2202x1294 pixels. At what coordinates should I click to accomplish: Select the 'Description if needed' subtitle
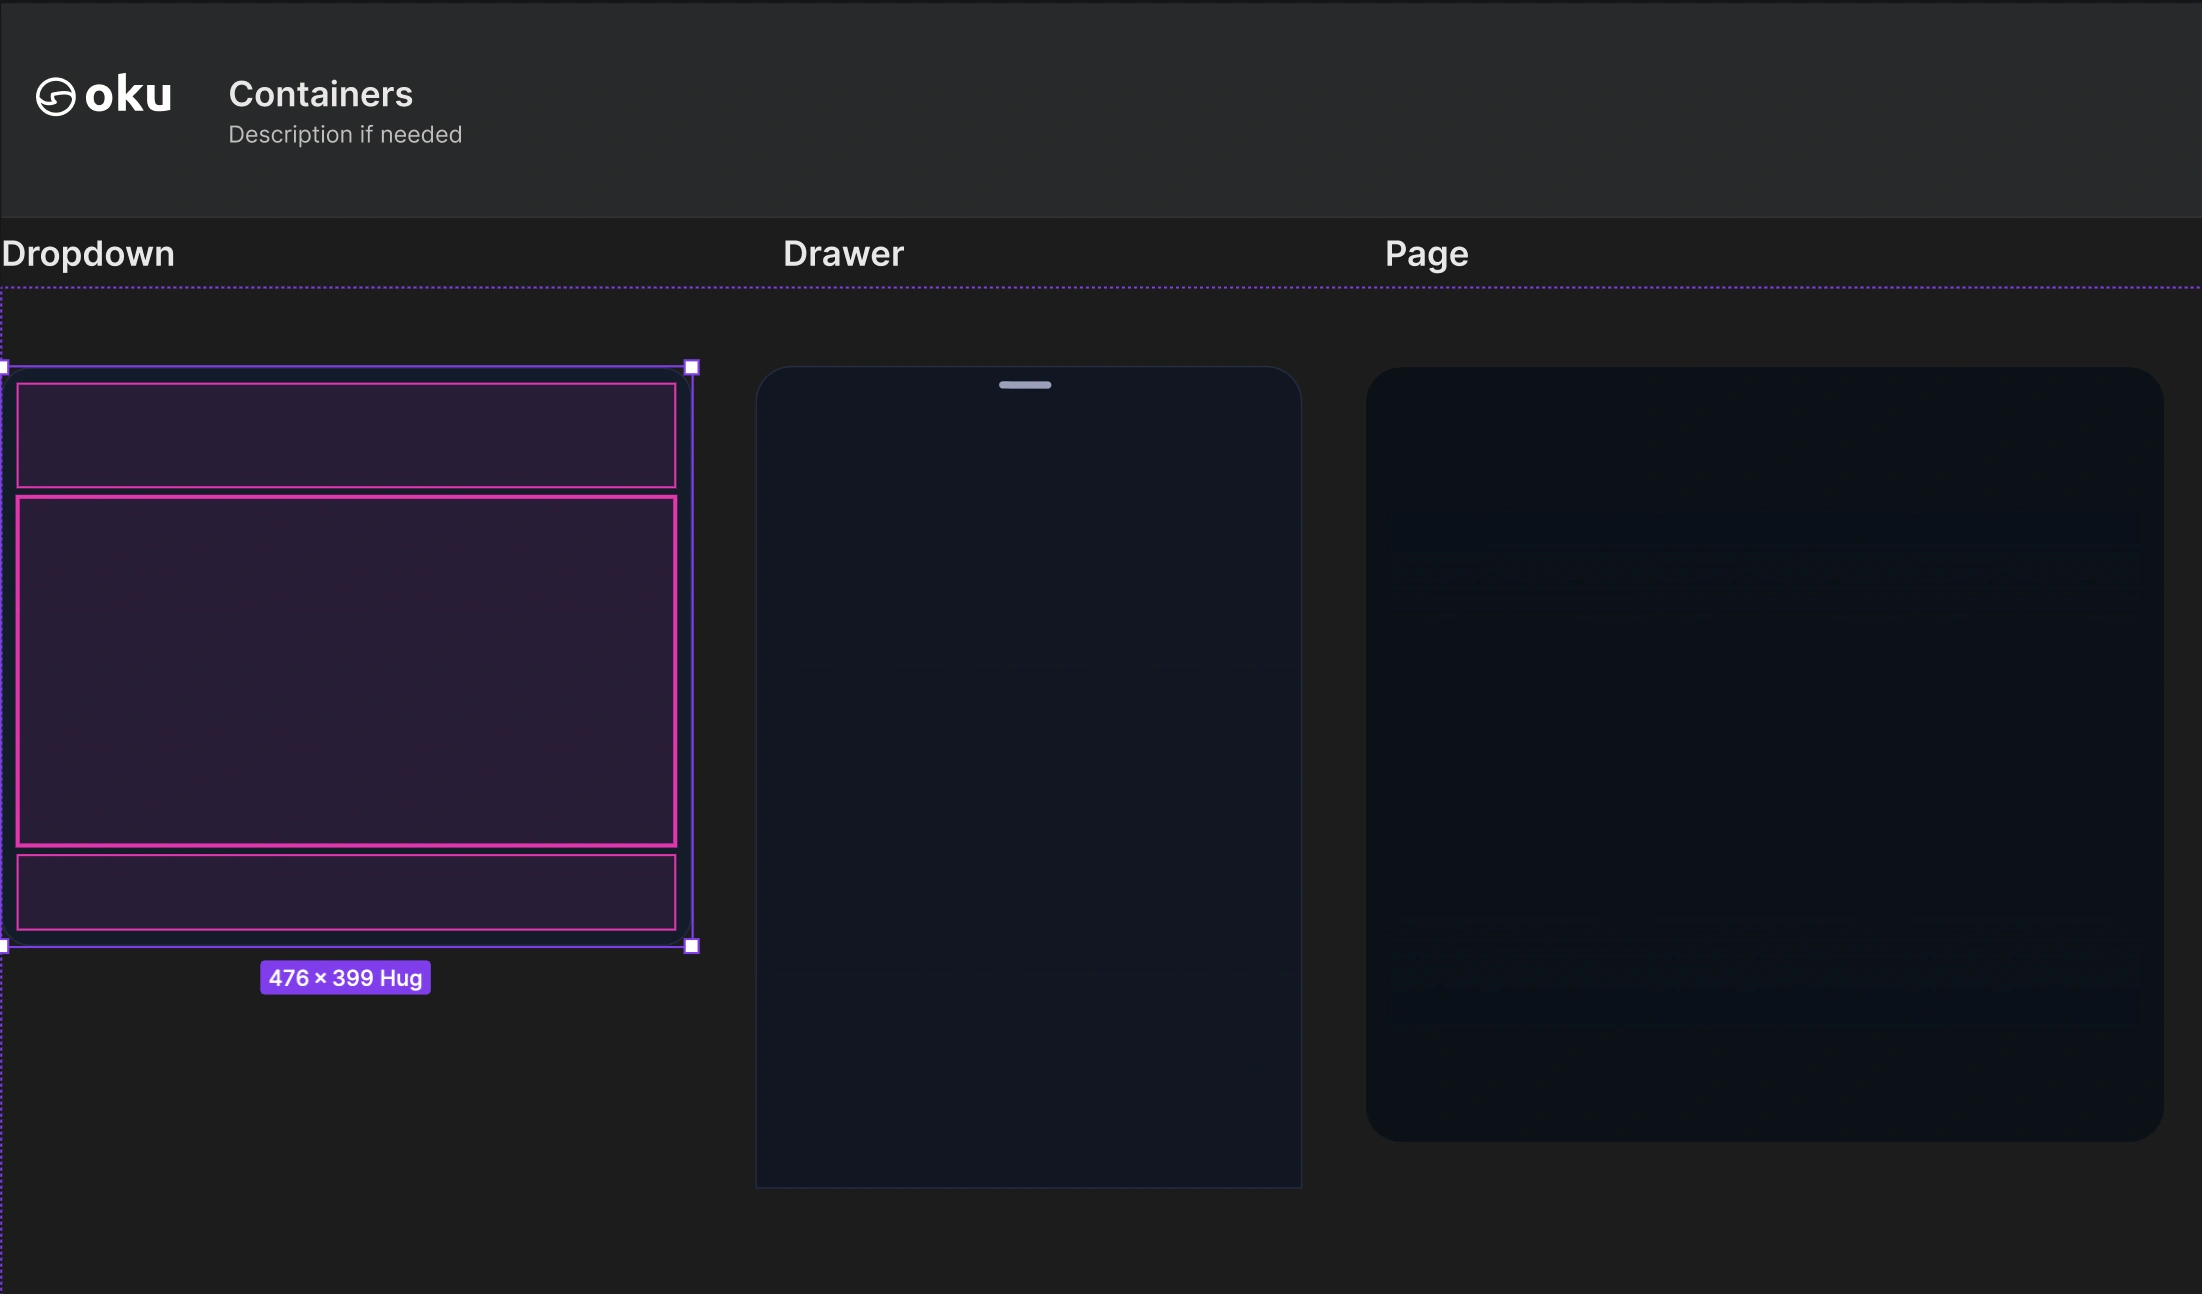click(x=345, y=134)
